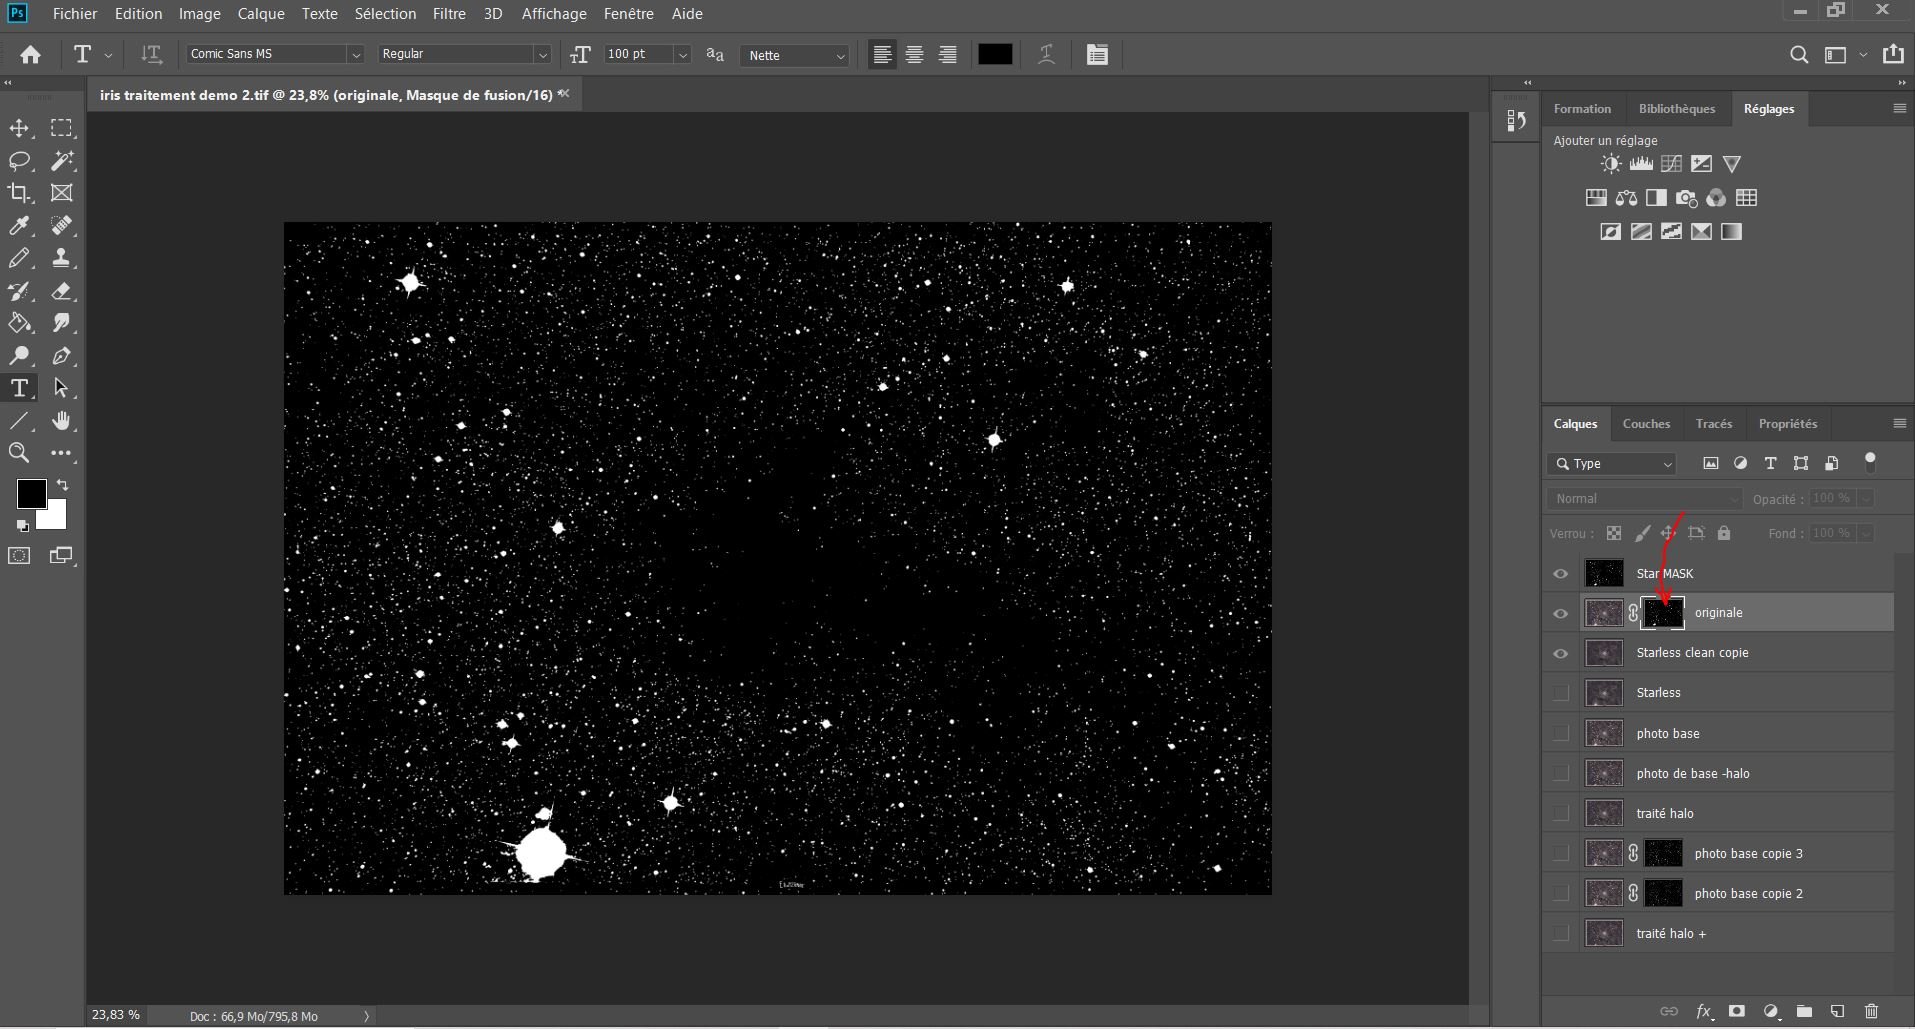Open Create warped text
The image size is (1915, 1029).
click(x=1046, y=55)
